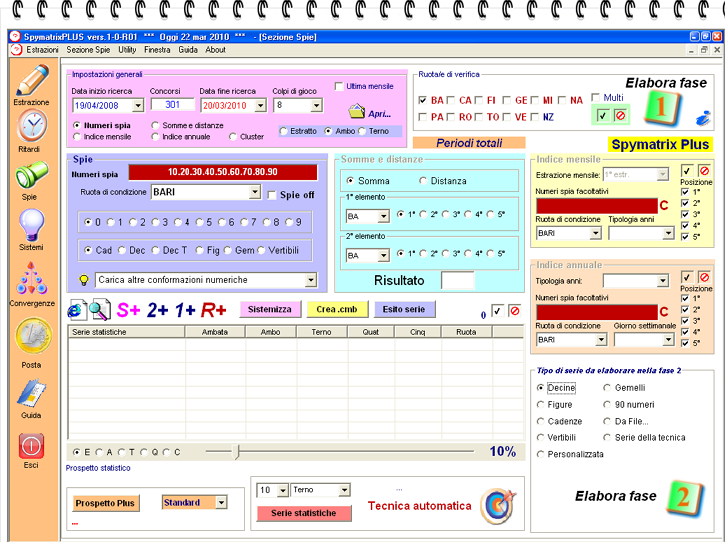Click the Esito serie button
The image size is (727, 542).
pyautogui.click(x=404, y=309)
